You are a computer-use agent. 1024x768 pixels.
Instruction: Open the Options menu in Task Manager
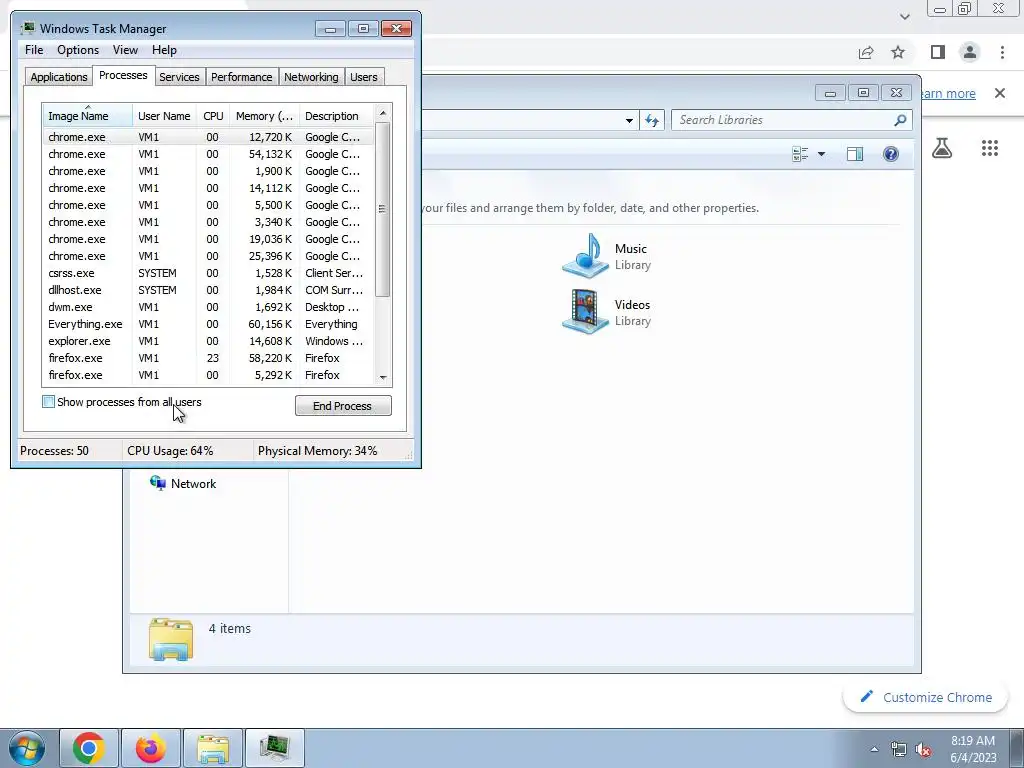tap(78, 50)
